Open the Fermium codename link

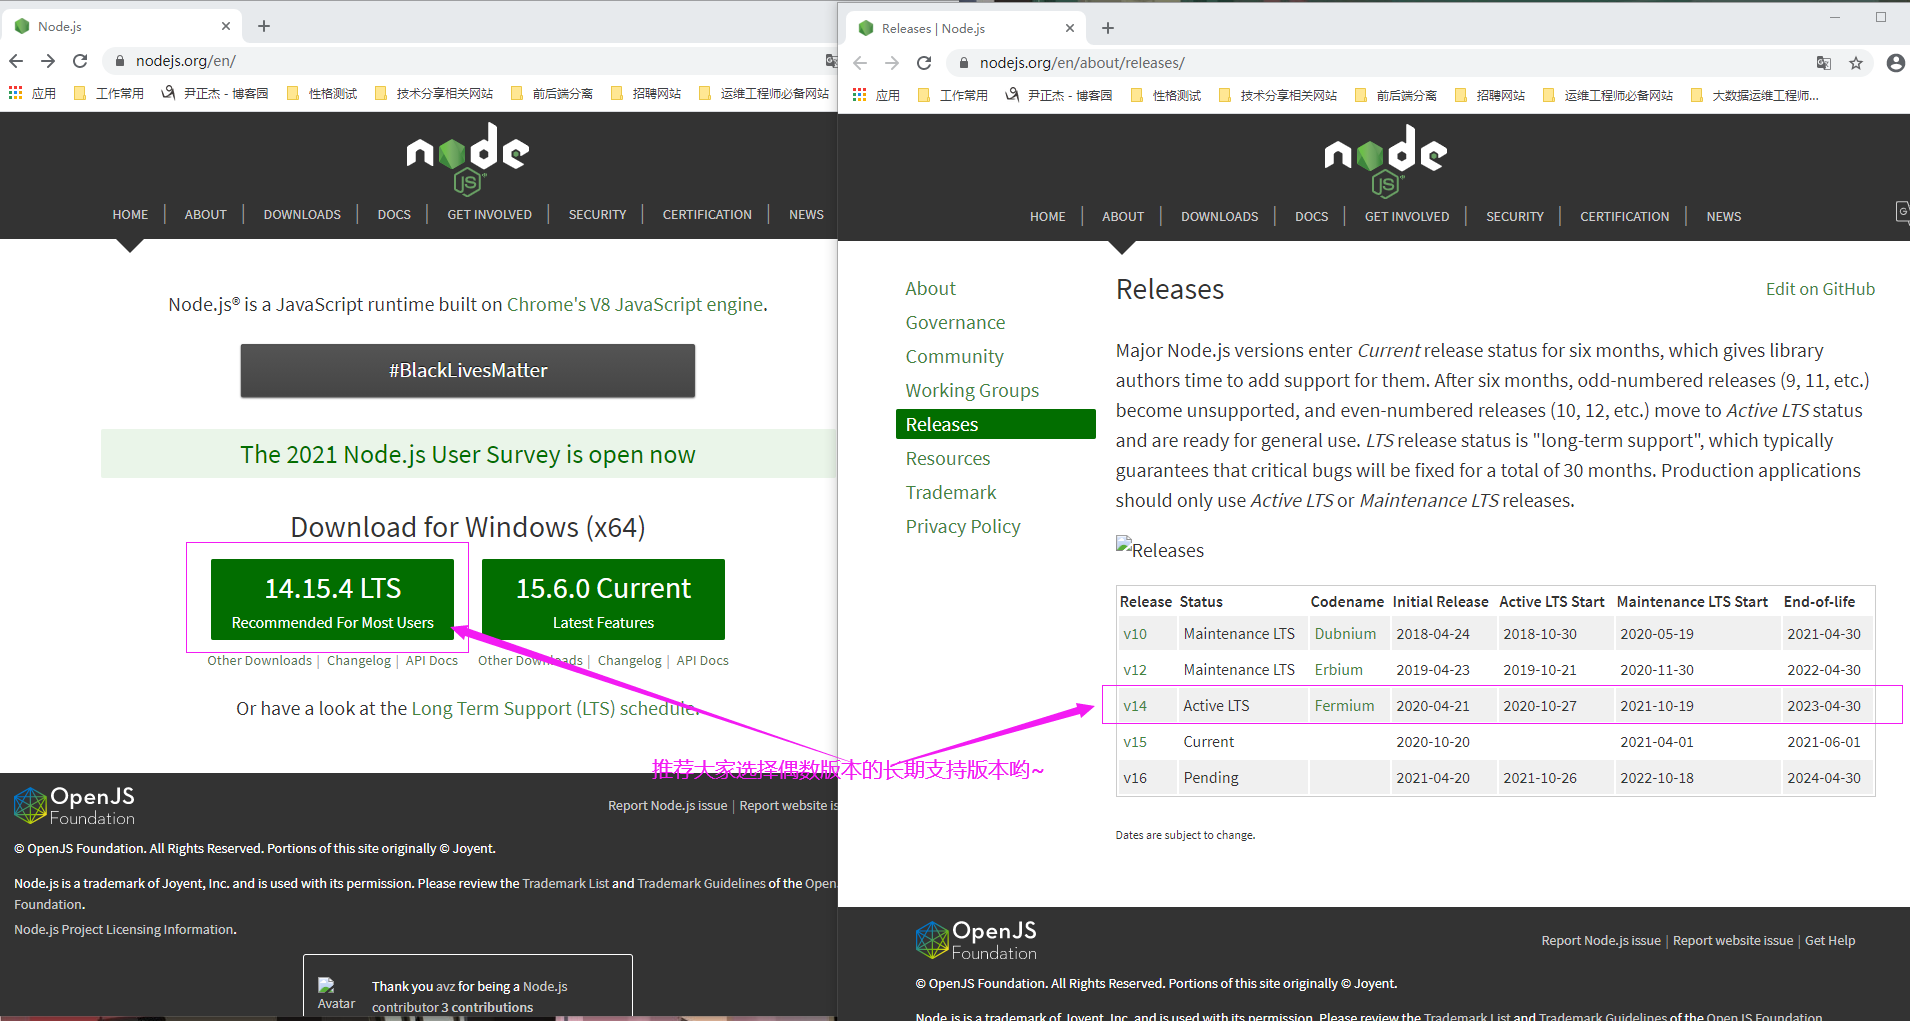coord(1344,706)
